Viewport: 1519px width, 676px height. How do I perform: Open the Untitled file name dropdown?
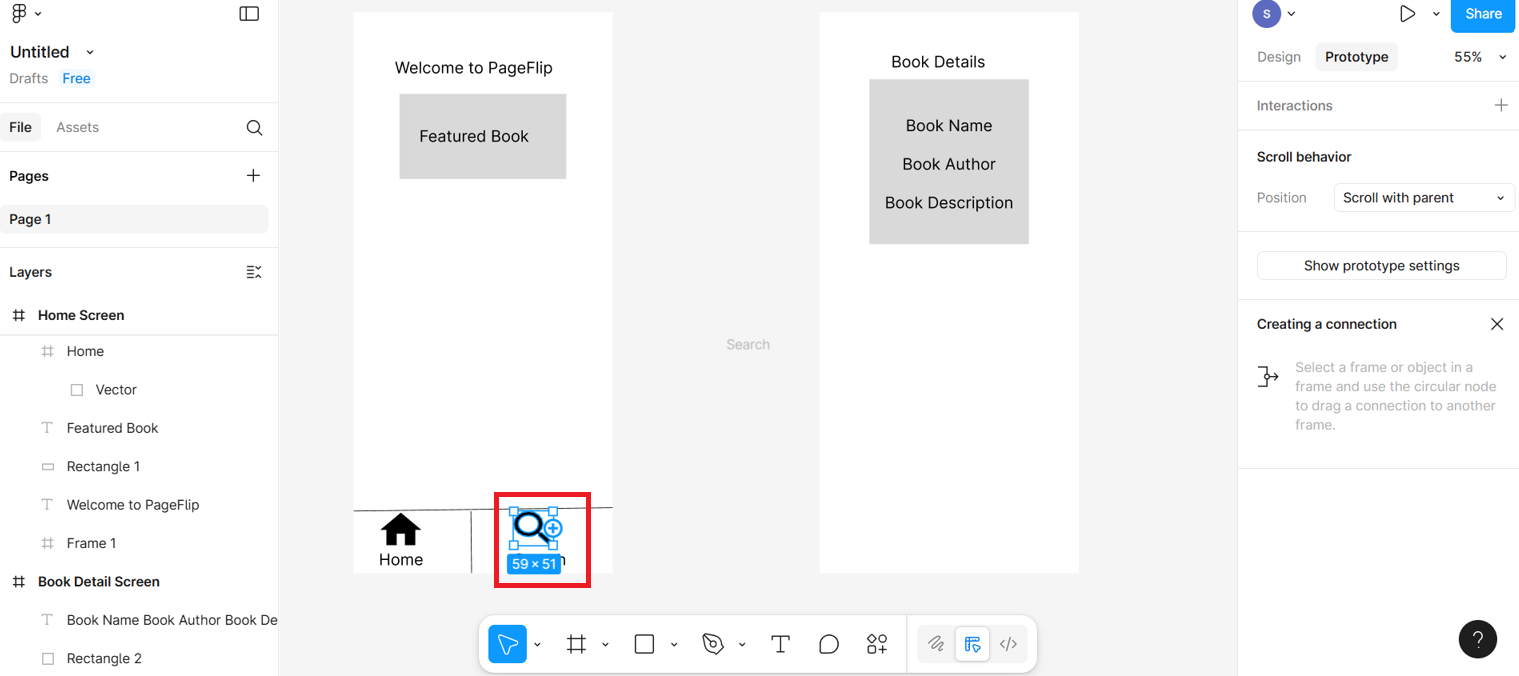click(90, 52)
